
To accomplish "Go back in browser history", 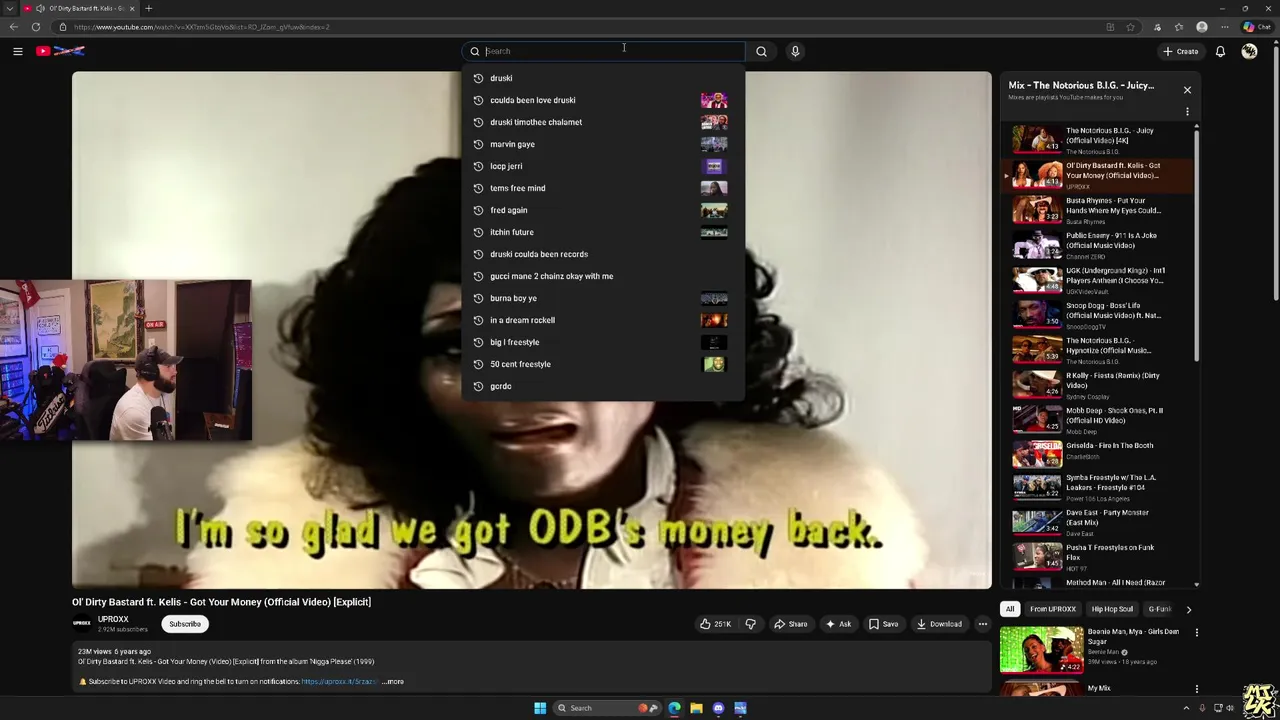I will coord(13,27).
